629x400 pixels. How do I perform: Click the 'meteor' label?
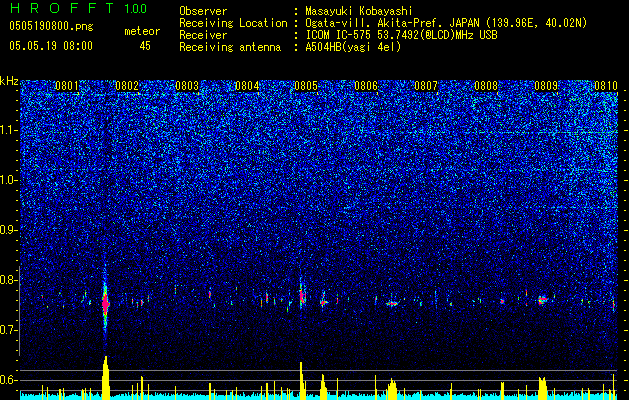pyautogui.click(x=142, y=31)
